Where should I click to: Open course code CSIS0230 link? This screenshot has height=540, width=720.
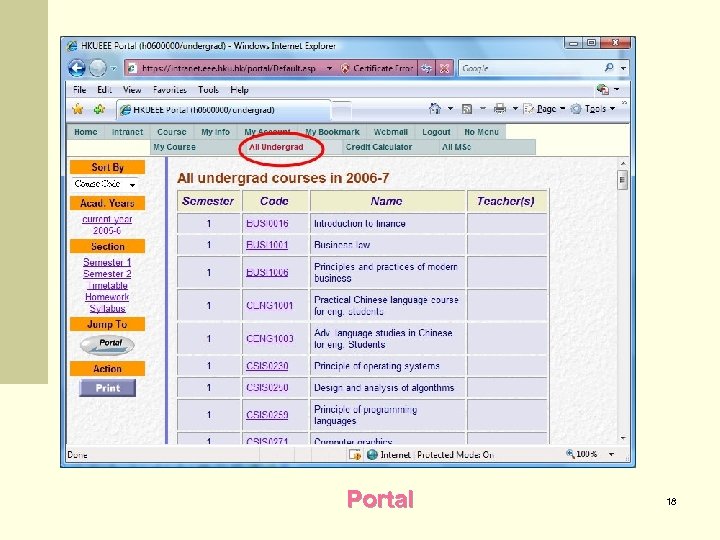[267, 366]
